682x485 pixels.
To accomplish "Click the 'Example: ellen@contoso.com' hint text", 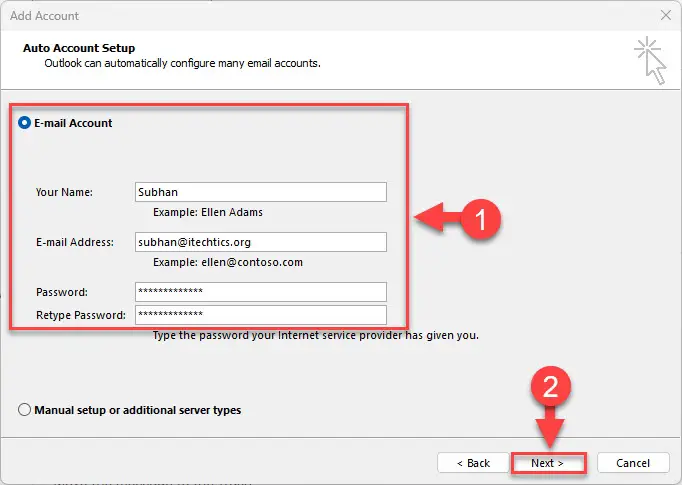I will point(228,262).
